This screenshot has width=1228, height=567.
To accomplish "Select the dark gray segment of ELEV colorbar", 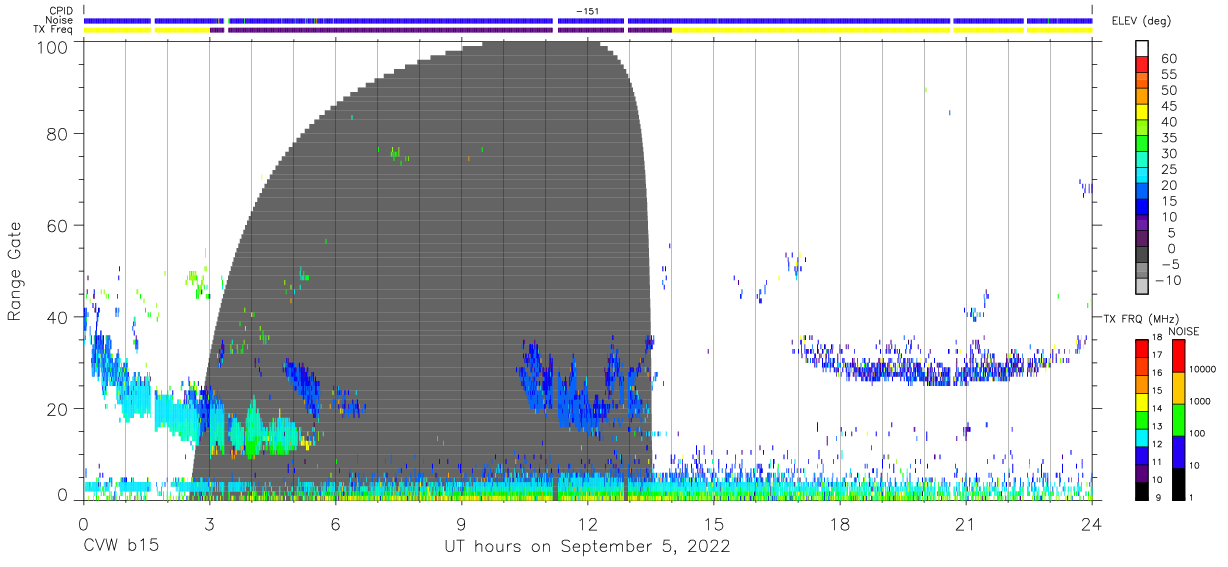I will pos(1142,256).
